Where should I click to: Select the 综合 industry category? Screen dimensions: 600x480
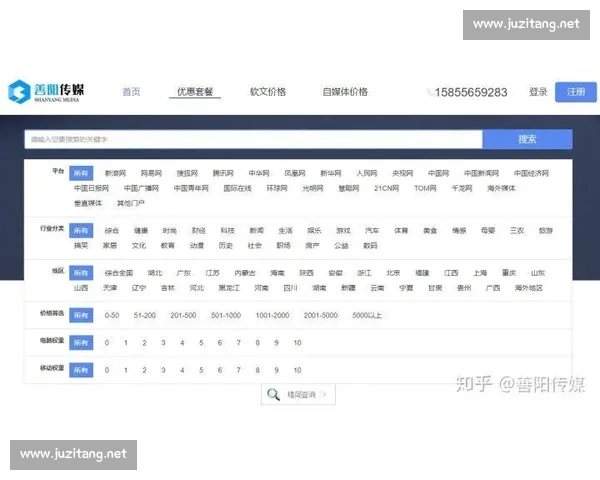tap(112, 231)
